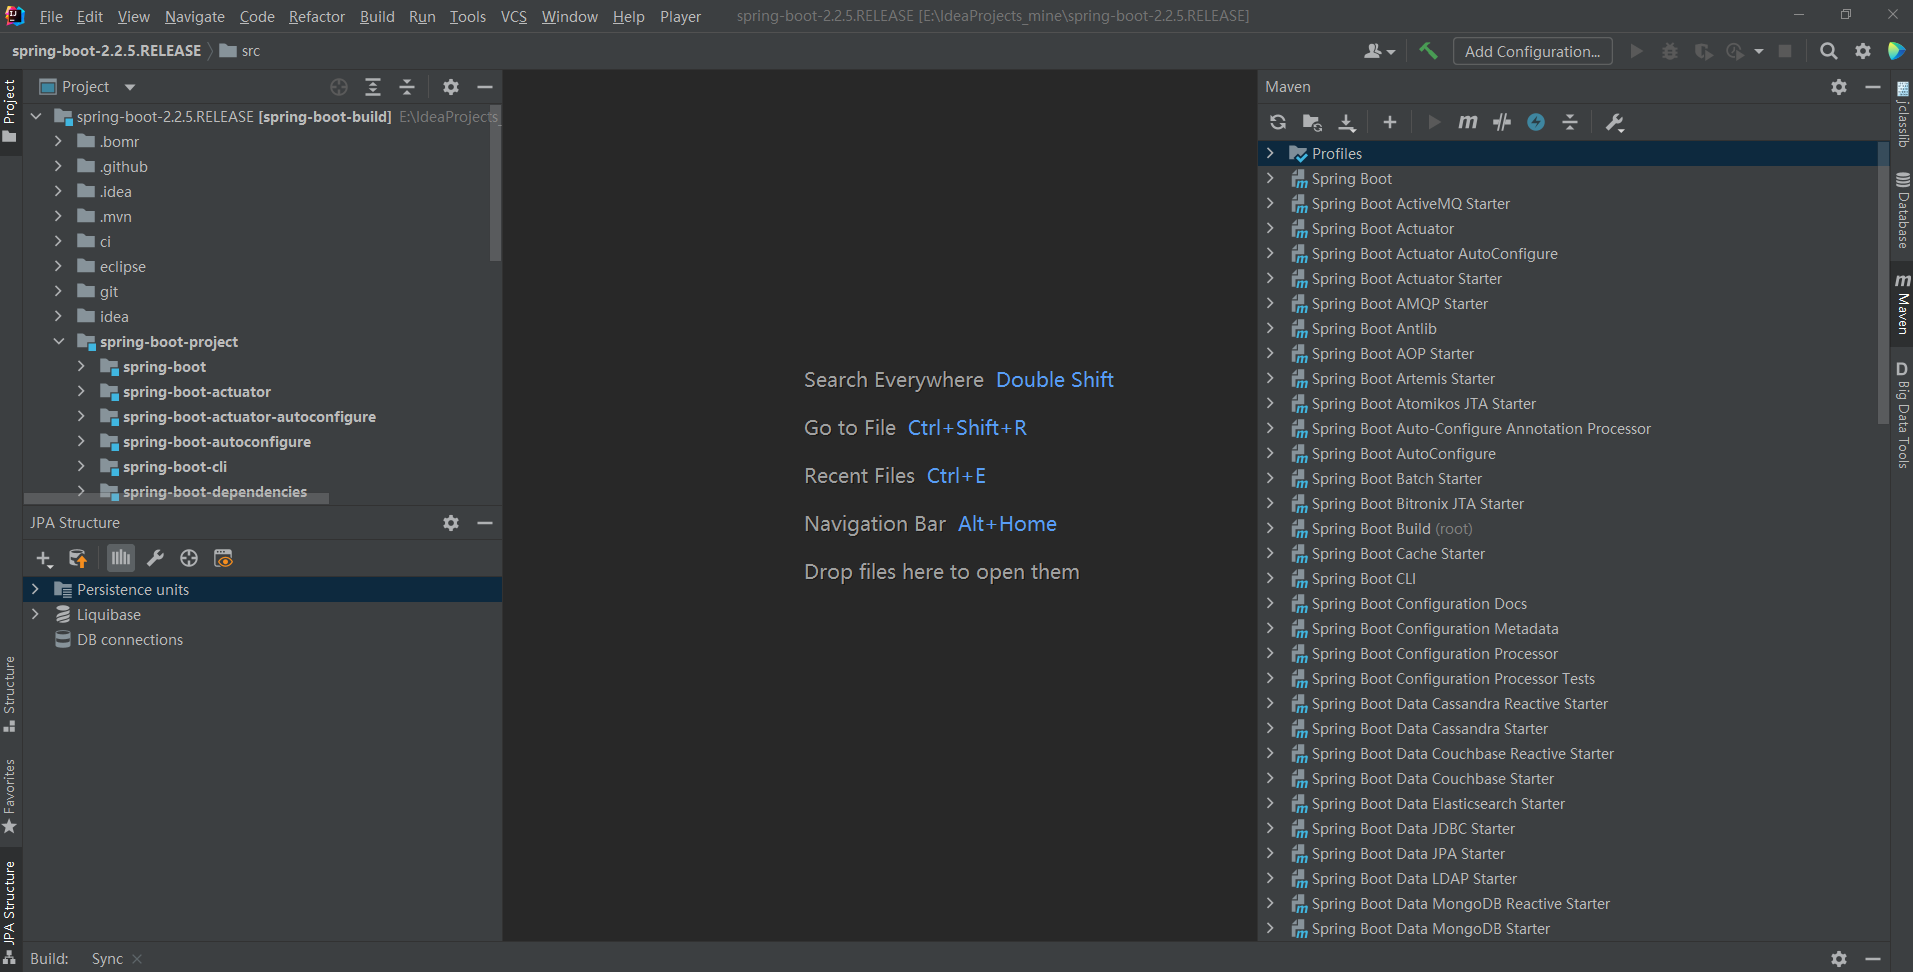
Task: Click the Maven Reload All Projects icon
Action: coord(1278,122)
